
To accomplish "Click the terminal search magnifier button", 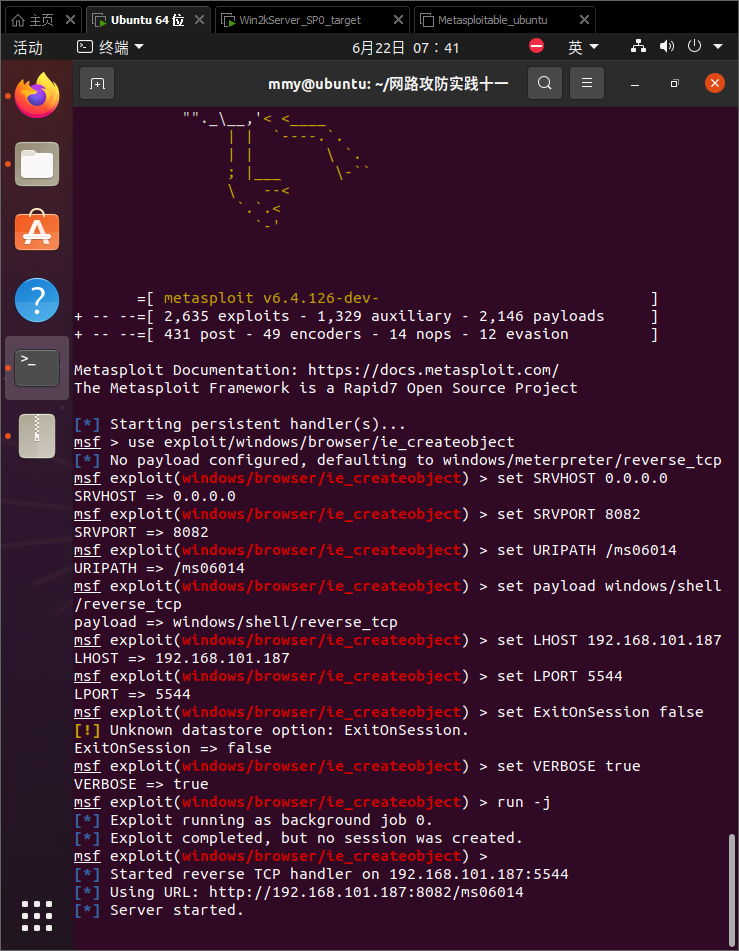I will click(545, 83).
